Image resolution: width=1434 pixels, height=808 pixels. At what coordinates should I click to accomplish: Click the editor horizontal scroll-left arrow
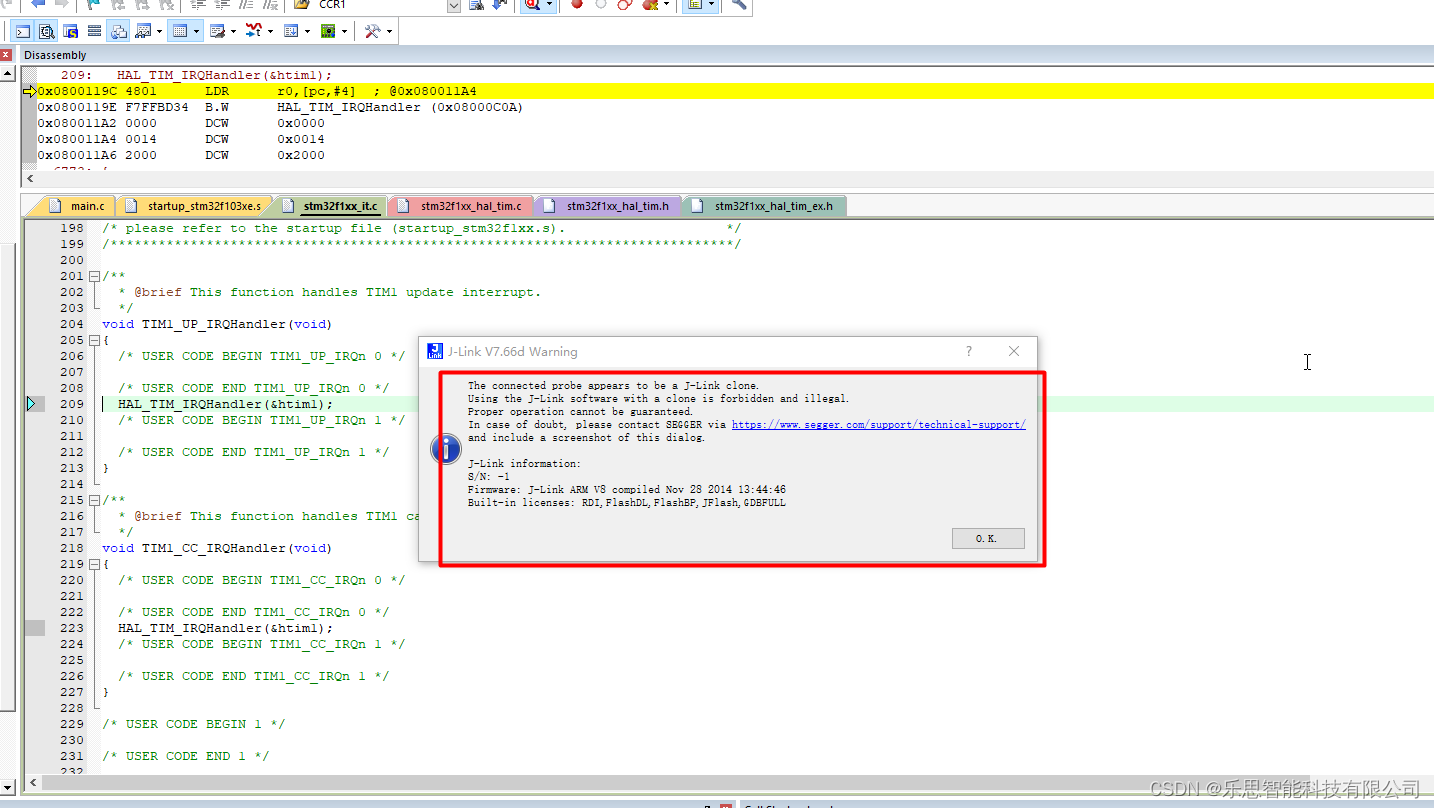[x=33, y=783]
